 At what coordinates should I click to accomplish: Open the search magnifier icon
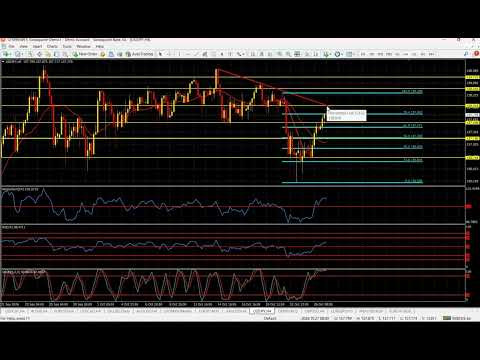(466, 54)
